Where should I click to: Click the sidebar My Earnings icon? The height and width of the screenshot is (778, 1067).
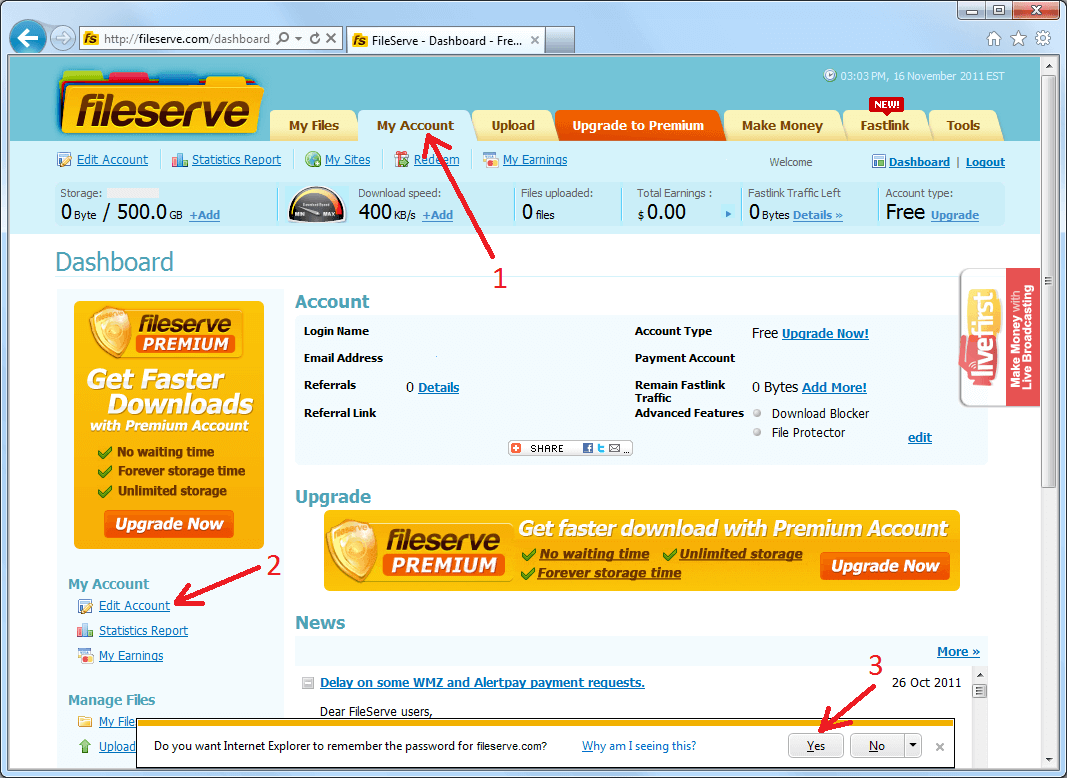(x=85, y=655)
